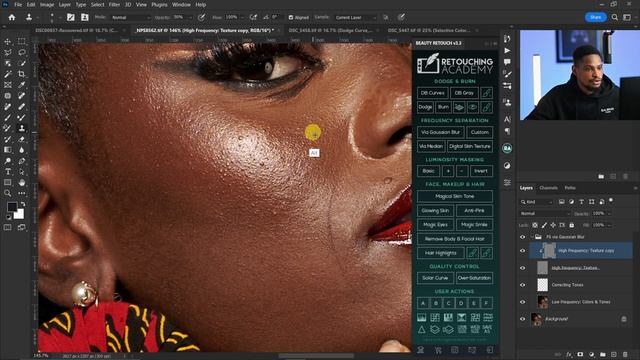Open the Character panel icon in side strip
Image resolution: width=640 pixels, height=360 pixels.
[x=507, y=119]
